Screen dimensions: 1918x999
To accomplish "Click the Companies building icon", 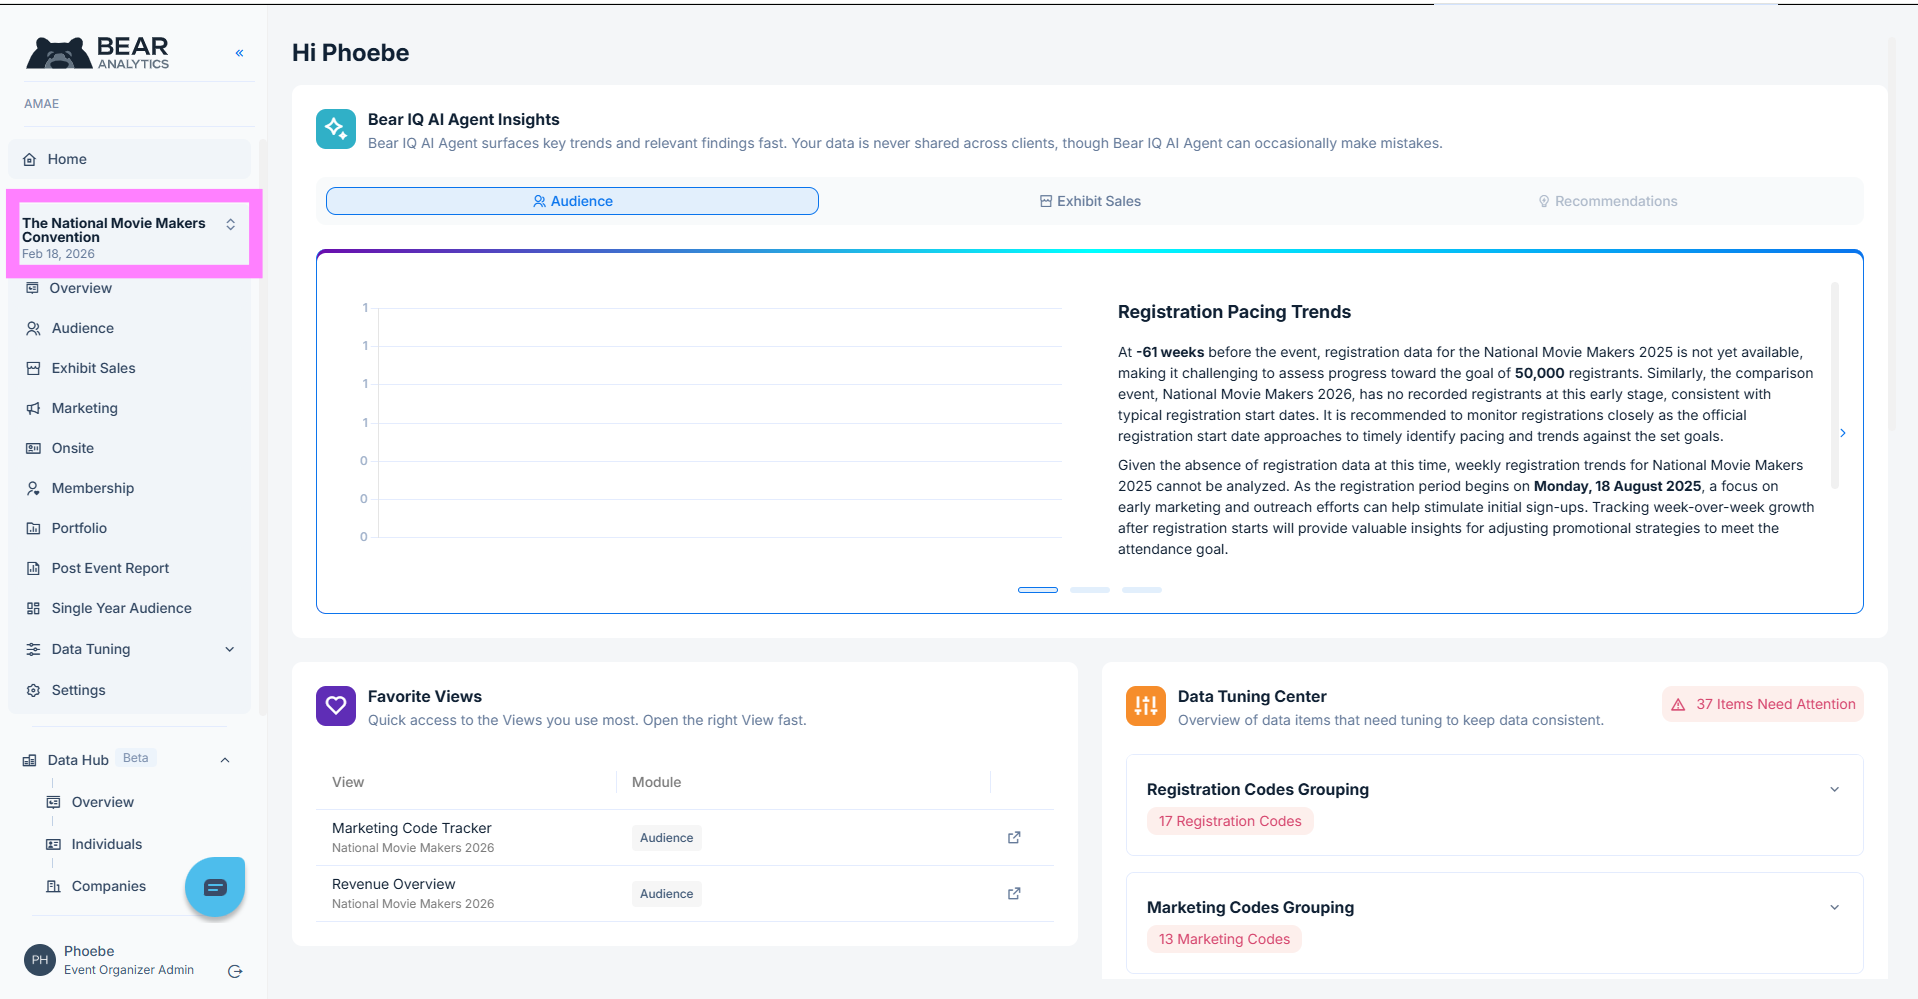I will click(53, 886).
